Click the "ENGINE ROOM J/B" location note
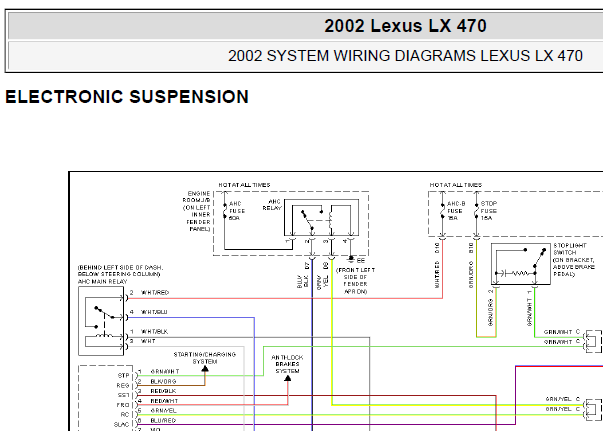The height and width of the screenshot is (431, 603). click(197, 211)
